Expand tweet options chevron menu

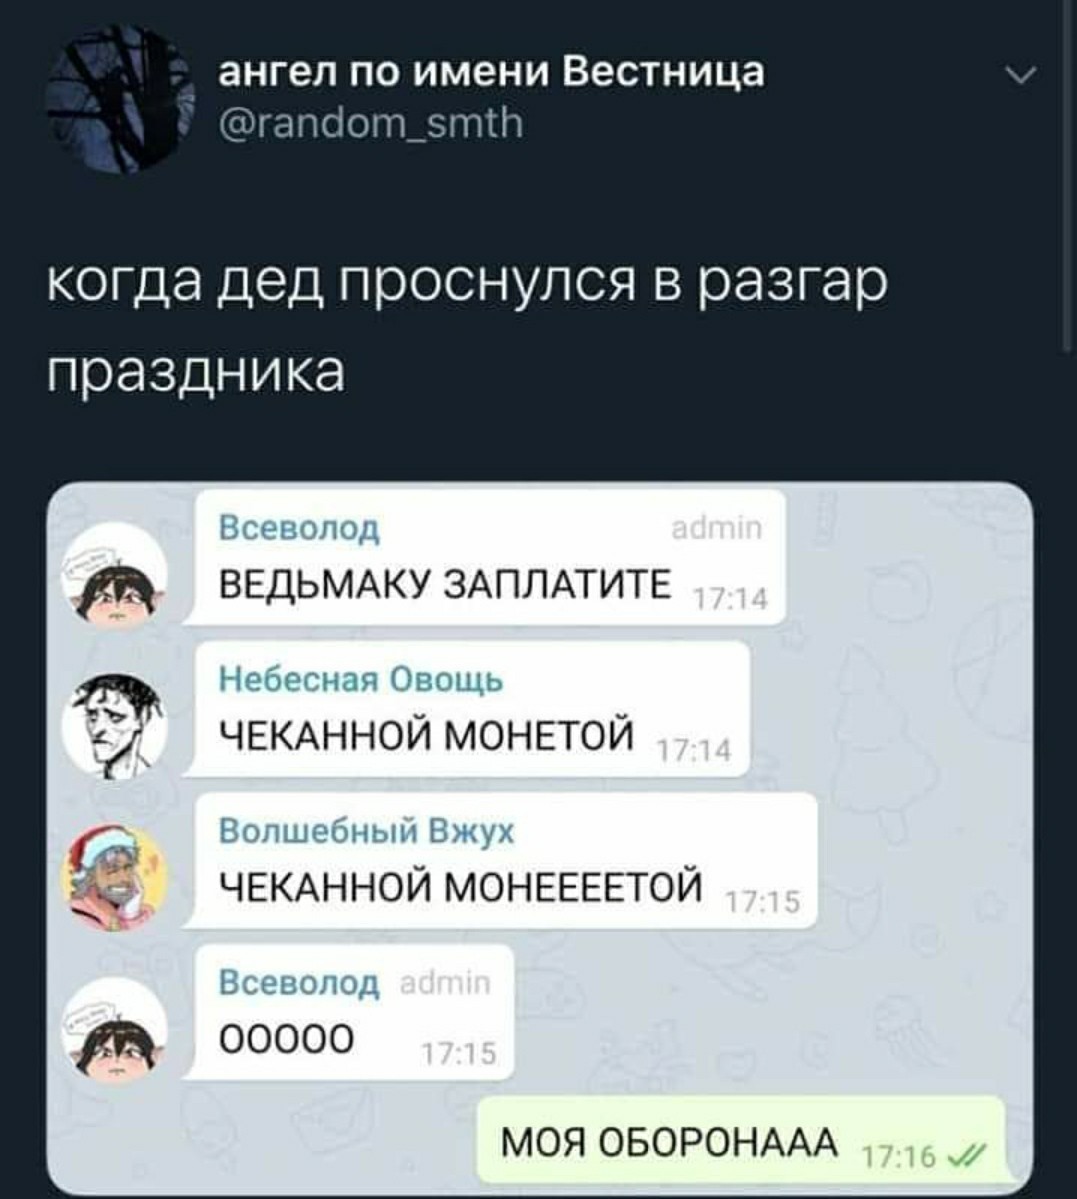pos(1020,76)
